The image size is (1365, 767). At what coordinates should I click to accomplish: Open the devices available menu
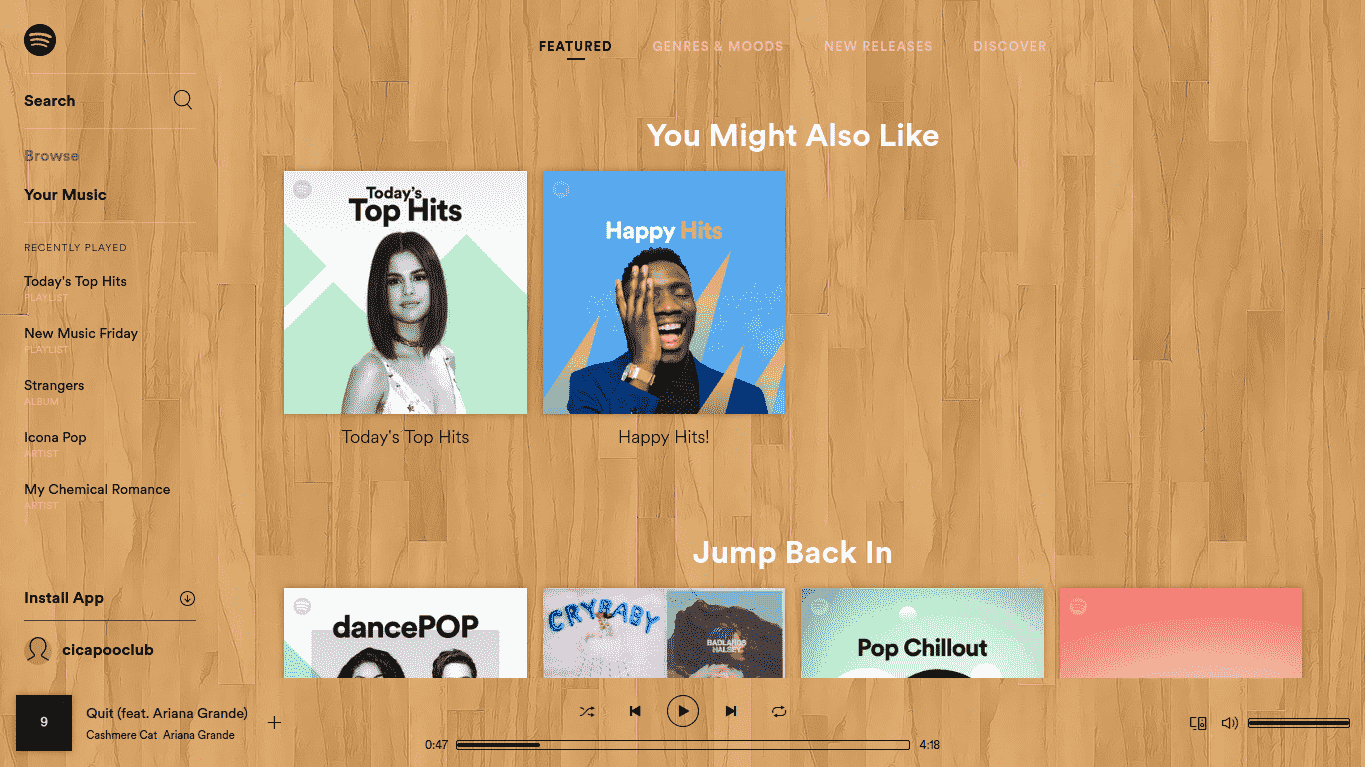pos(1196,723)
